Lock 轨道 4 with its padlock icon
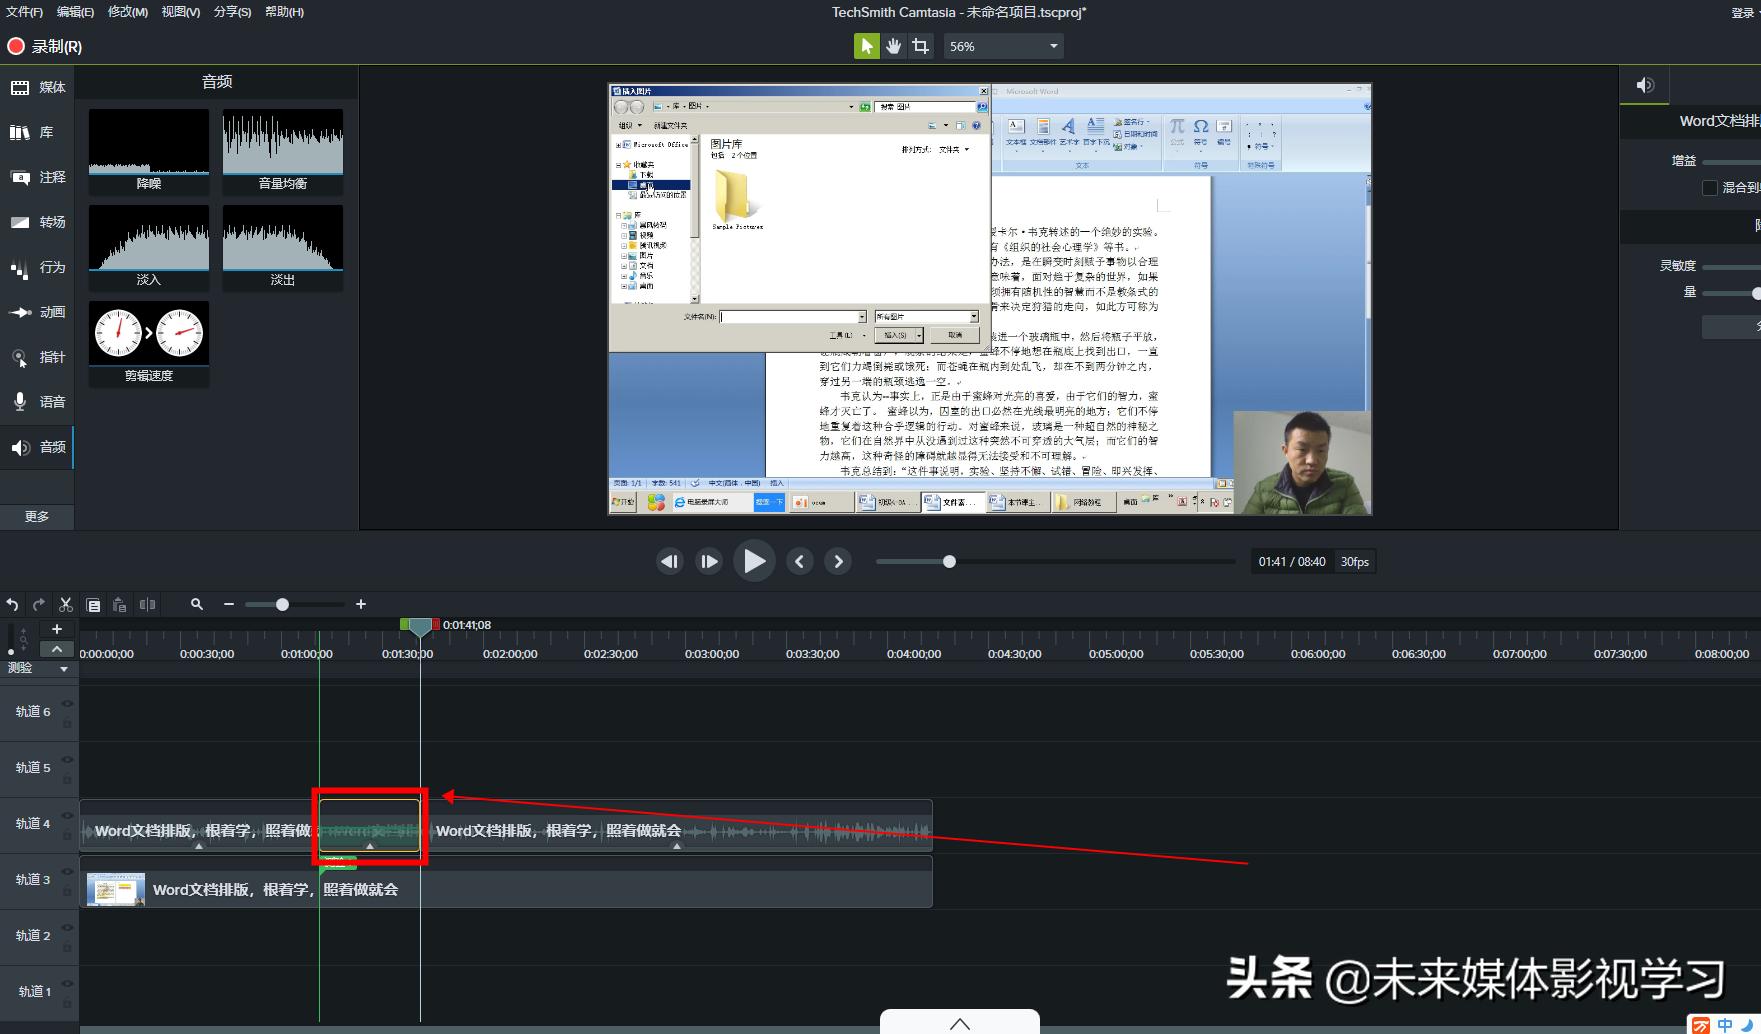This screenshot has width=1761, height=1034. [68, 835]
